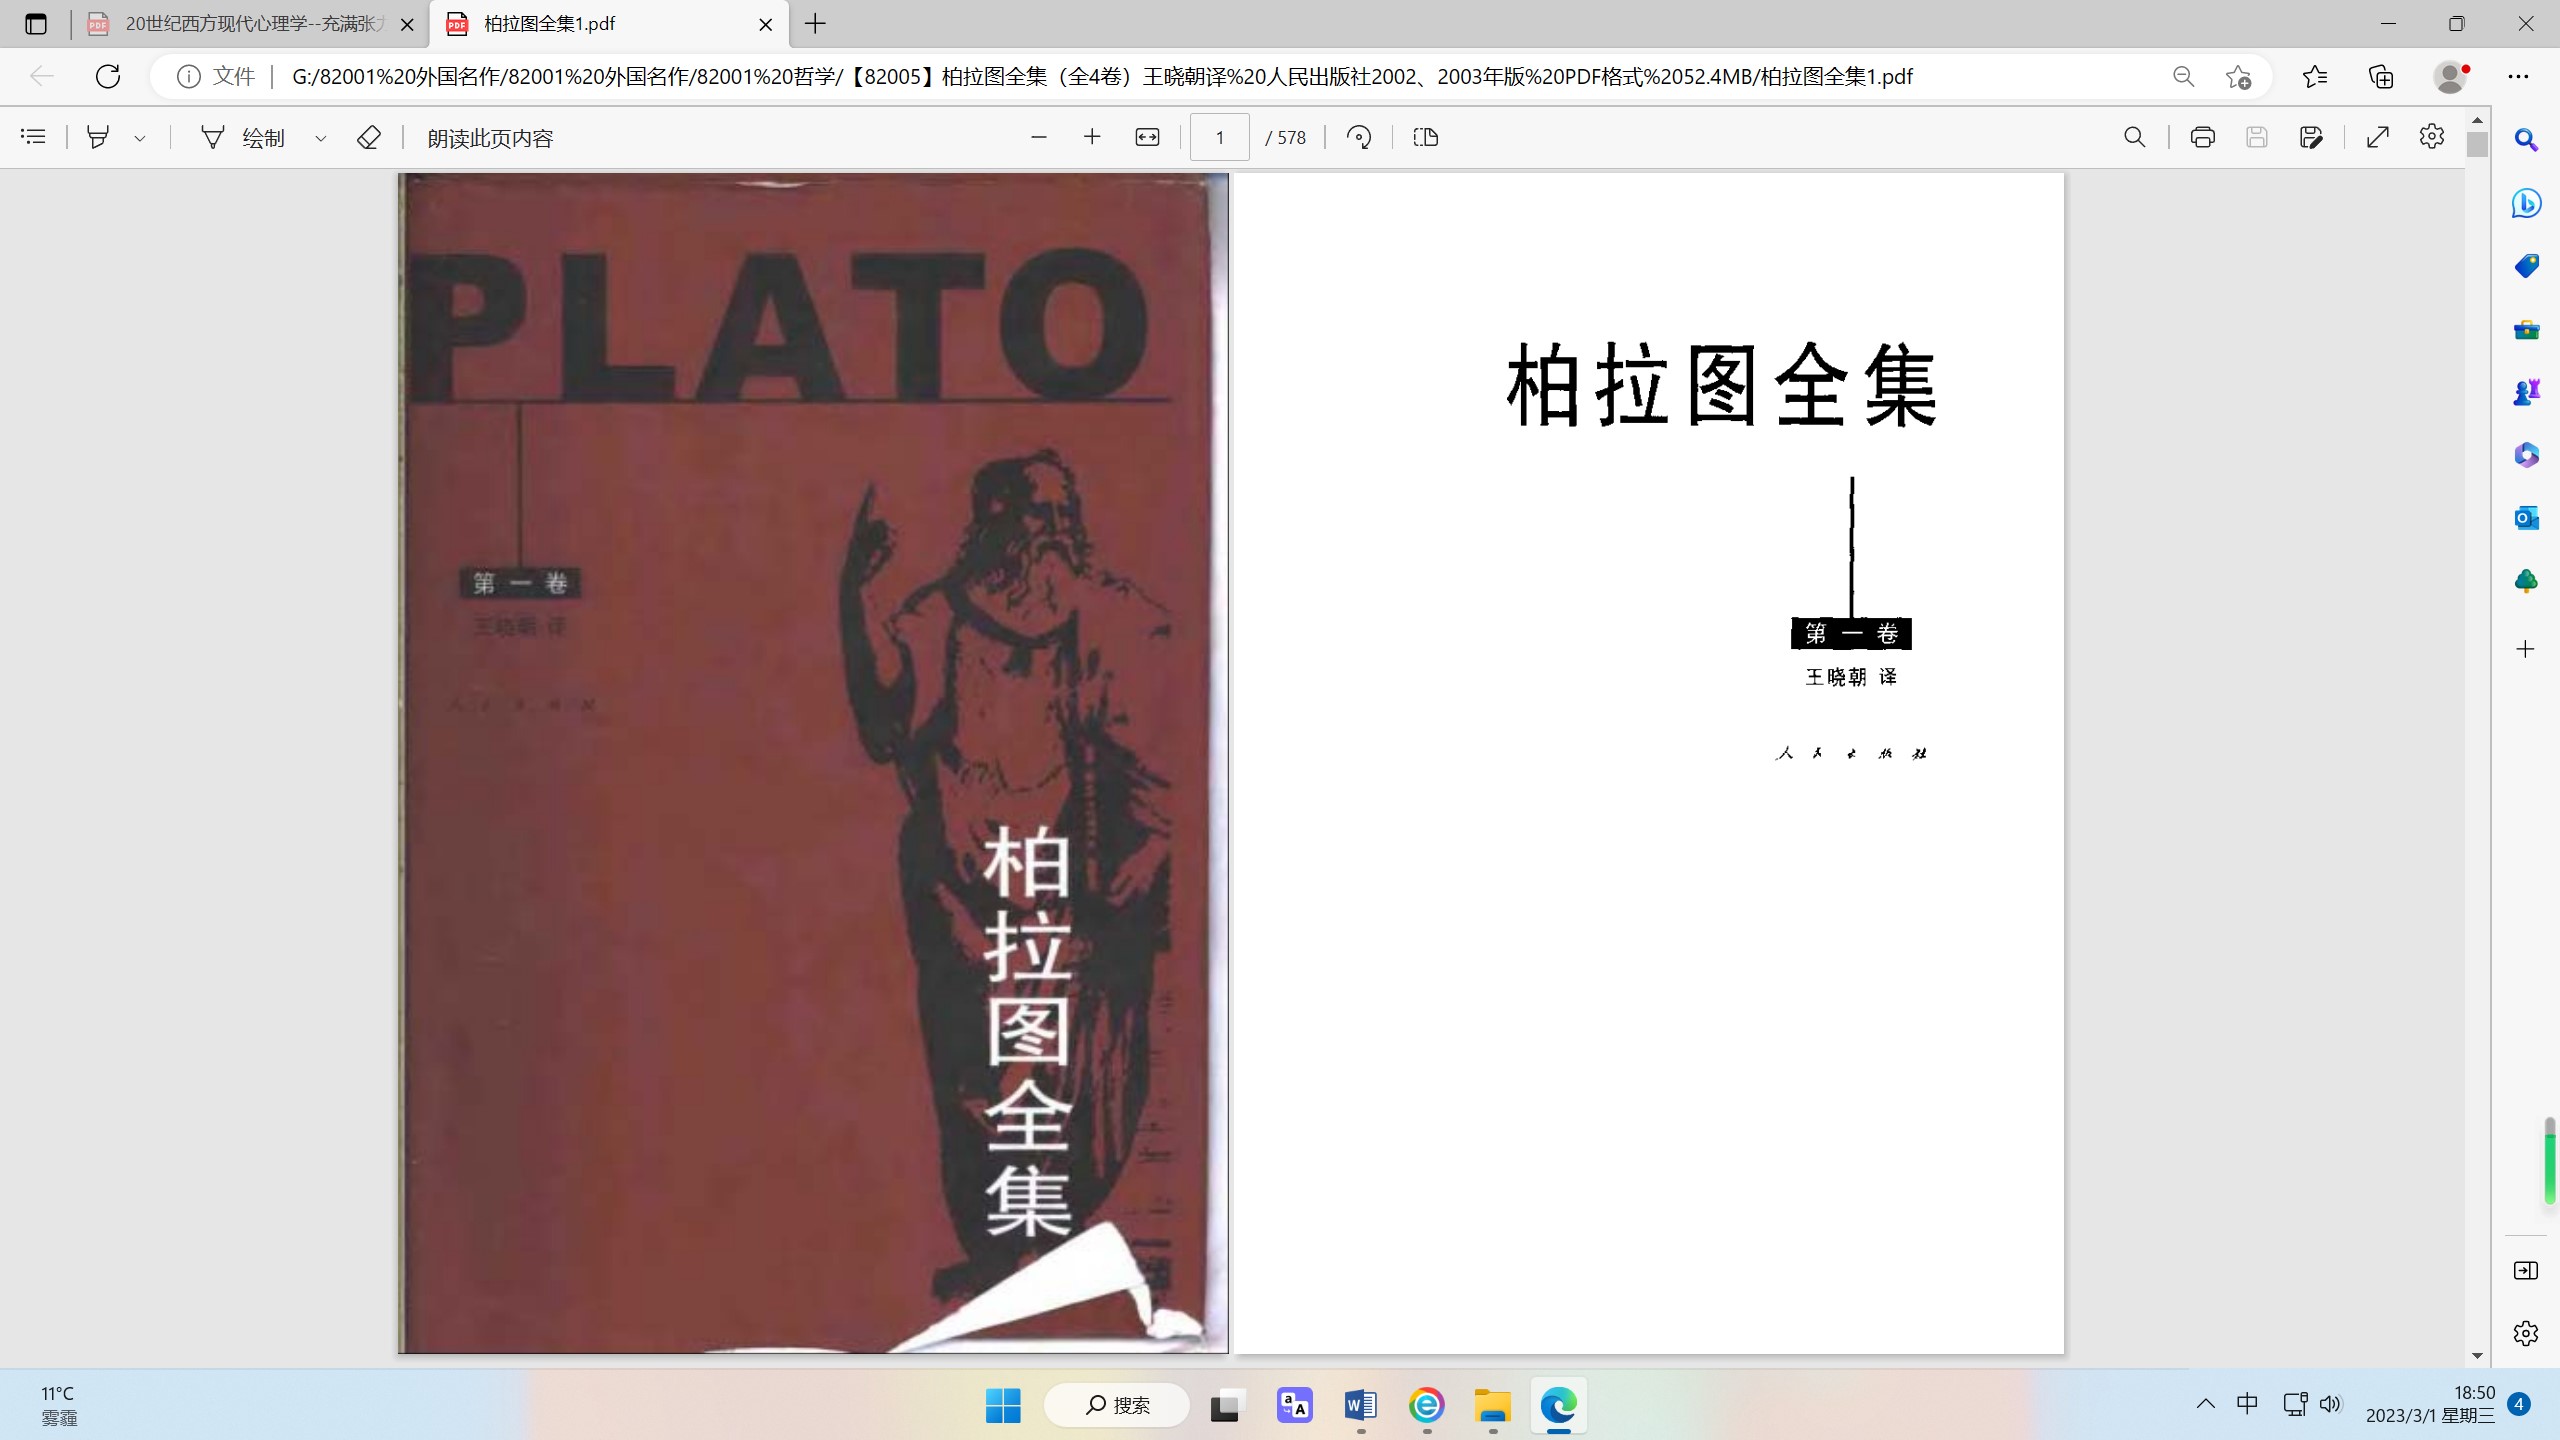Refresh the current page

click(x=108, y=76)
